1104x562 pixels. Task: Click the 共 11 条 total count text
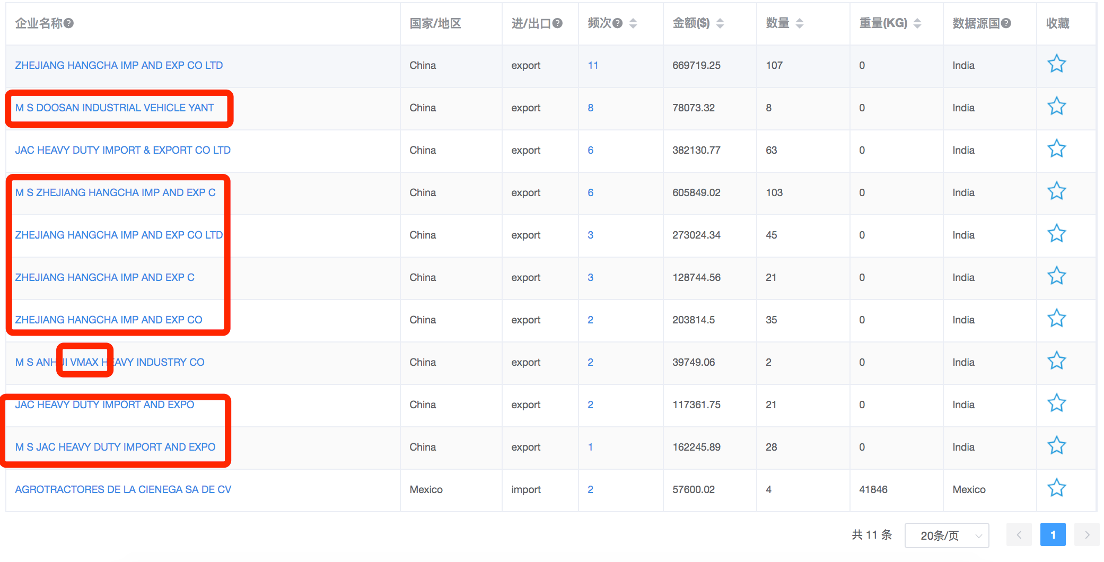click(872, 535)
